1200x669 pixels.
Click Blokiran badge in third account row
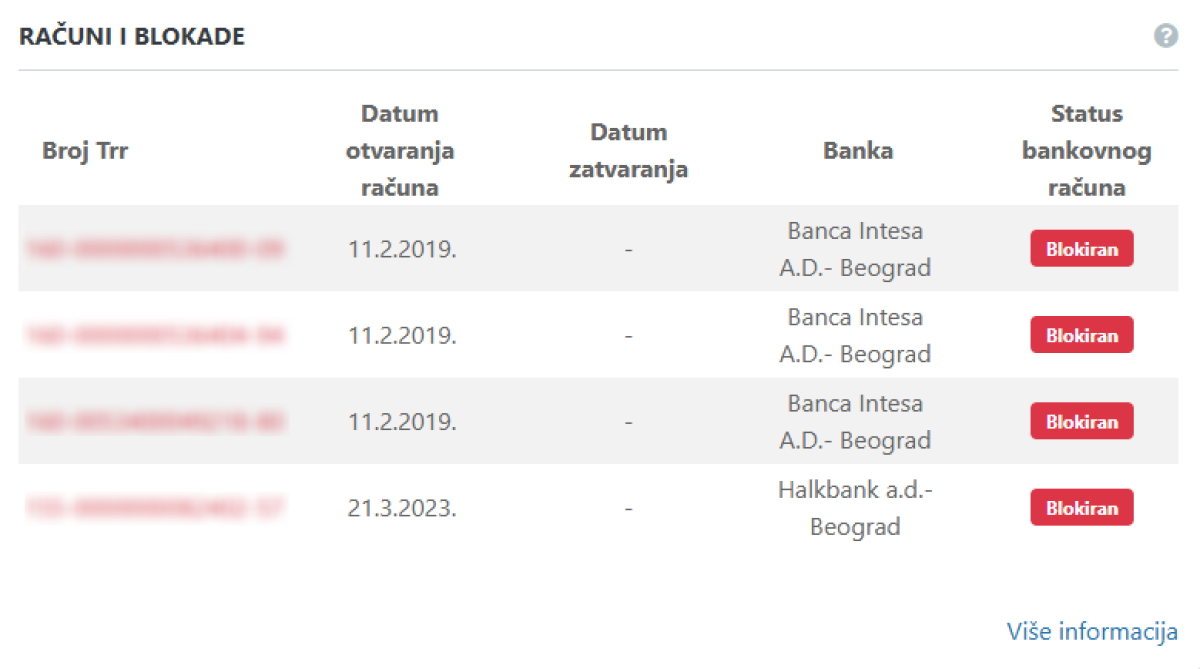(1081, 421)
